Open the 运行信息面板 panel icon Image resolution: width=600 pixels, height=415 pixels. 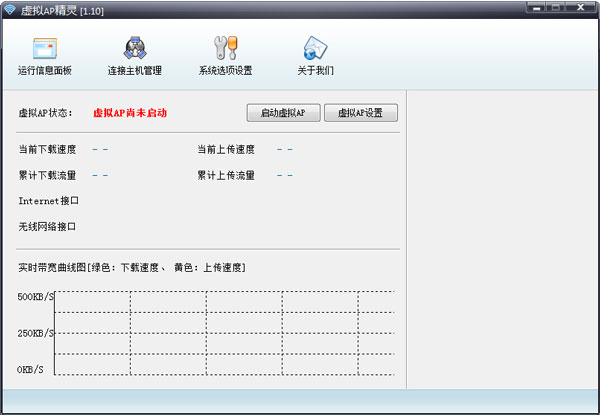click(45, 48)
